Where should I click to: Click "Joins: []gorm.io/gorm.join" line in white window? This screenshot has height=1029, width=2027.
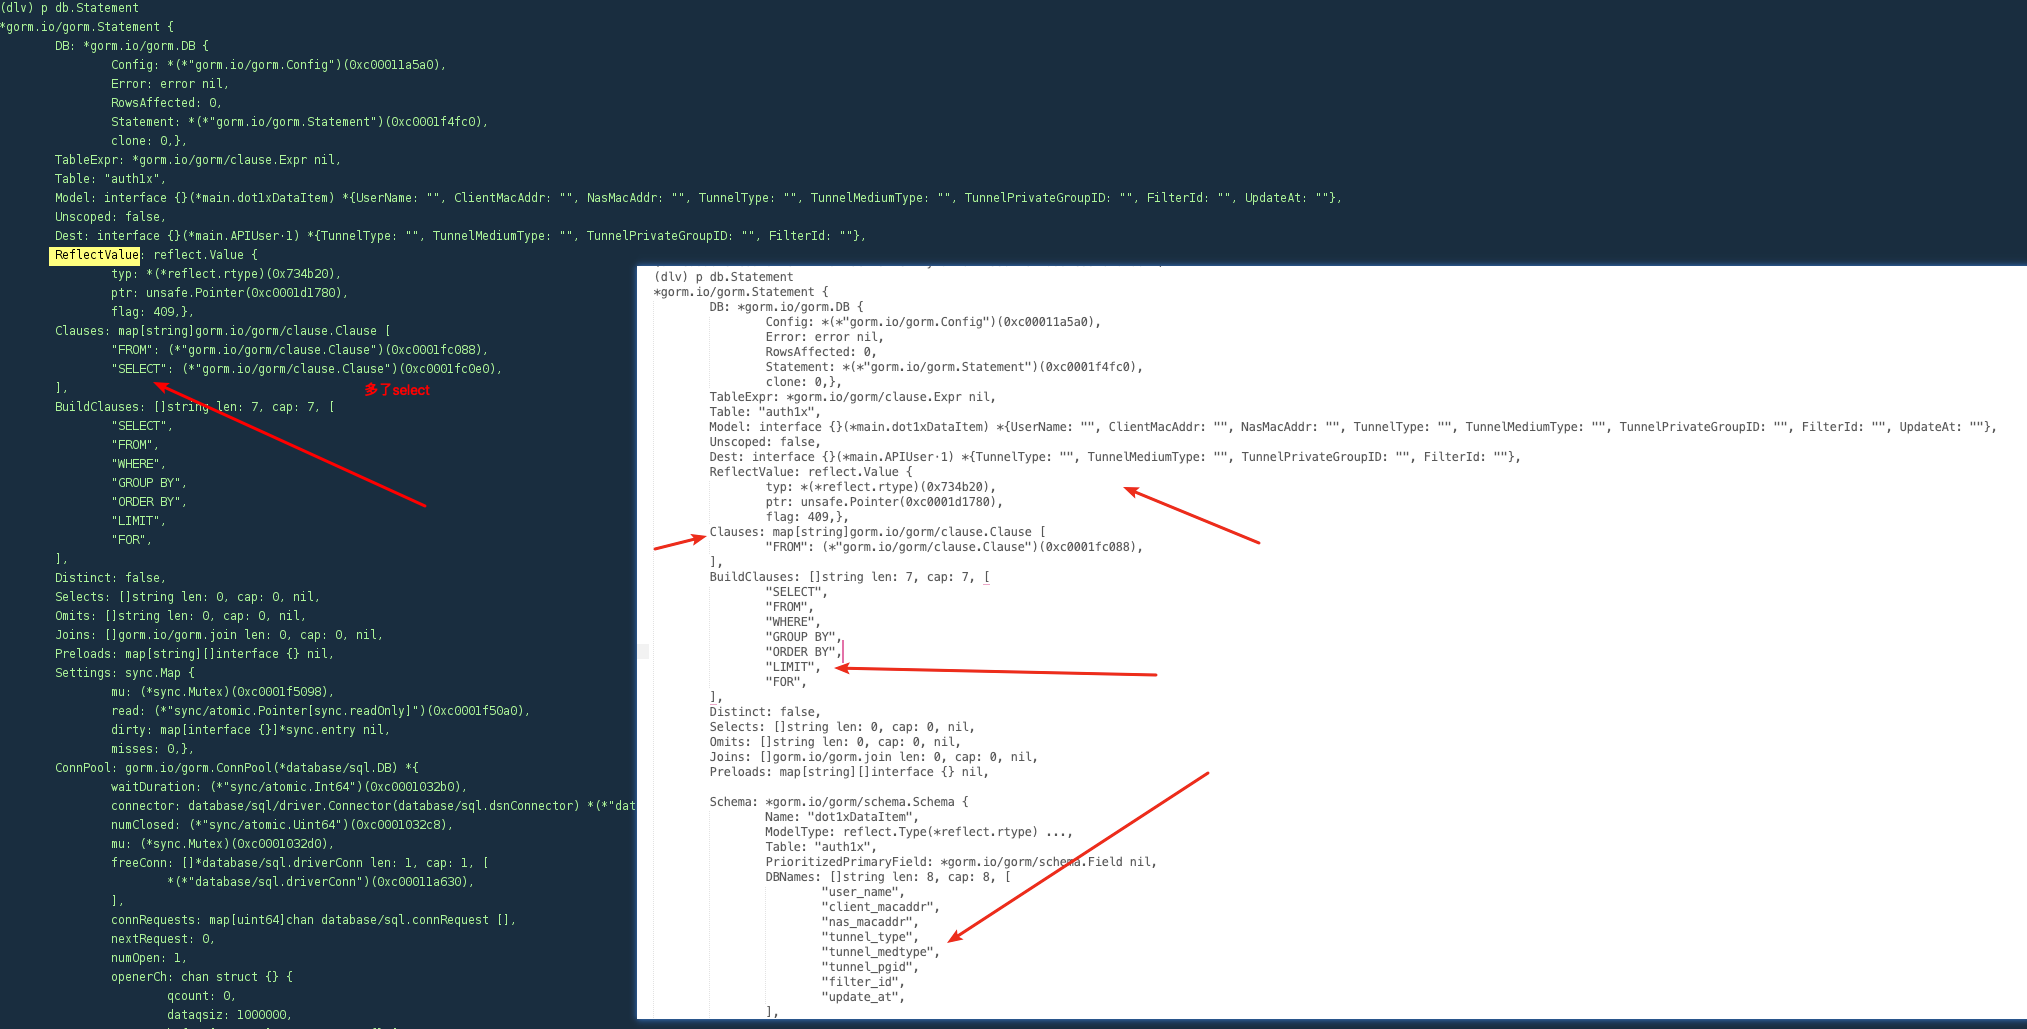coord(874,757)
